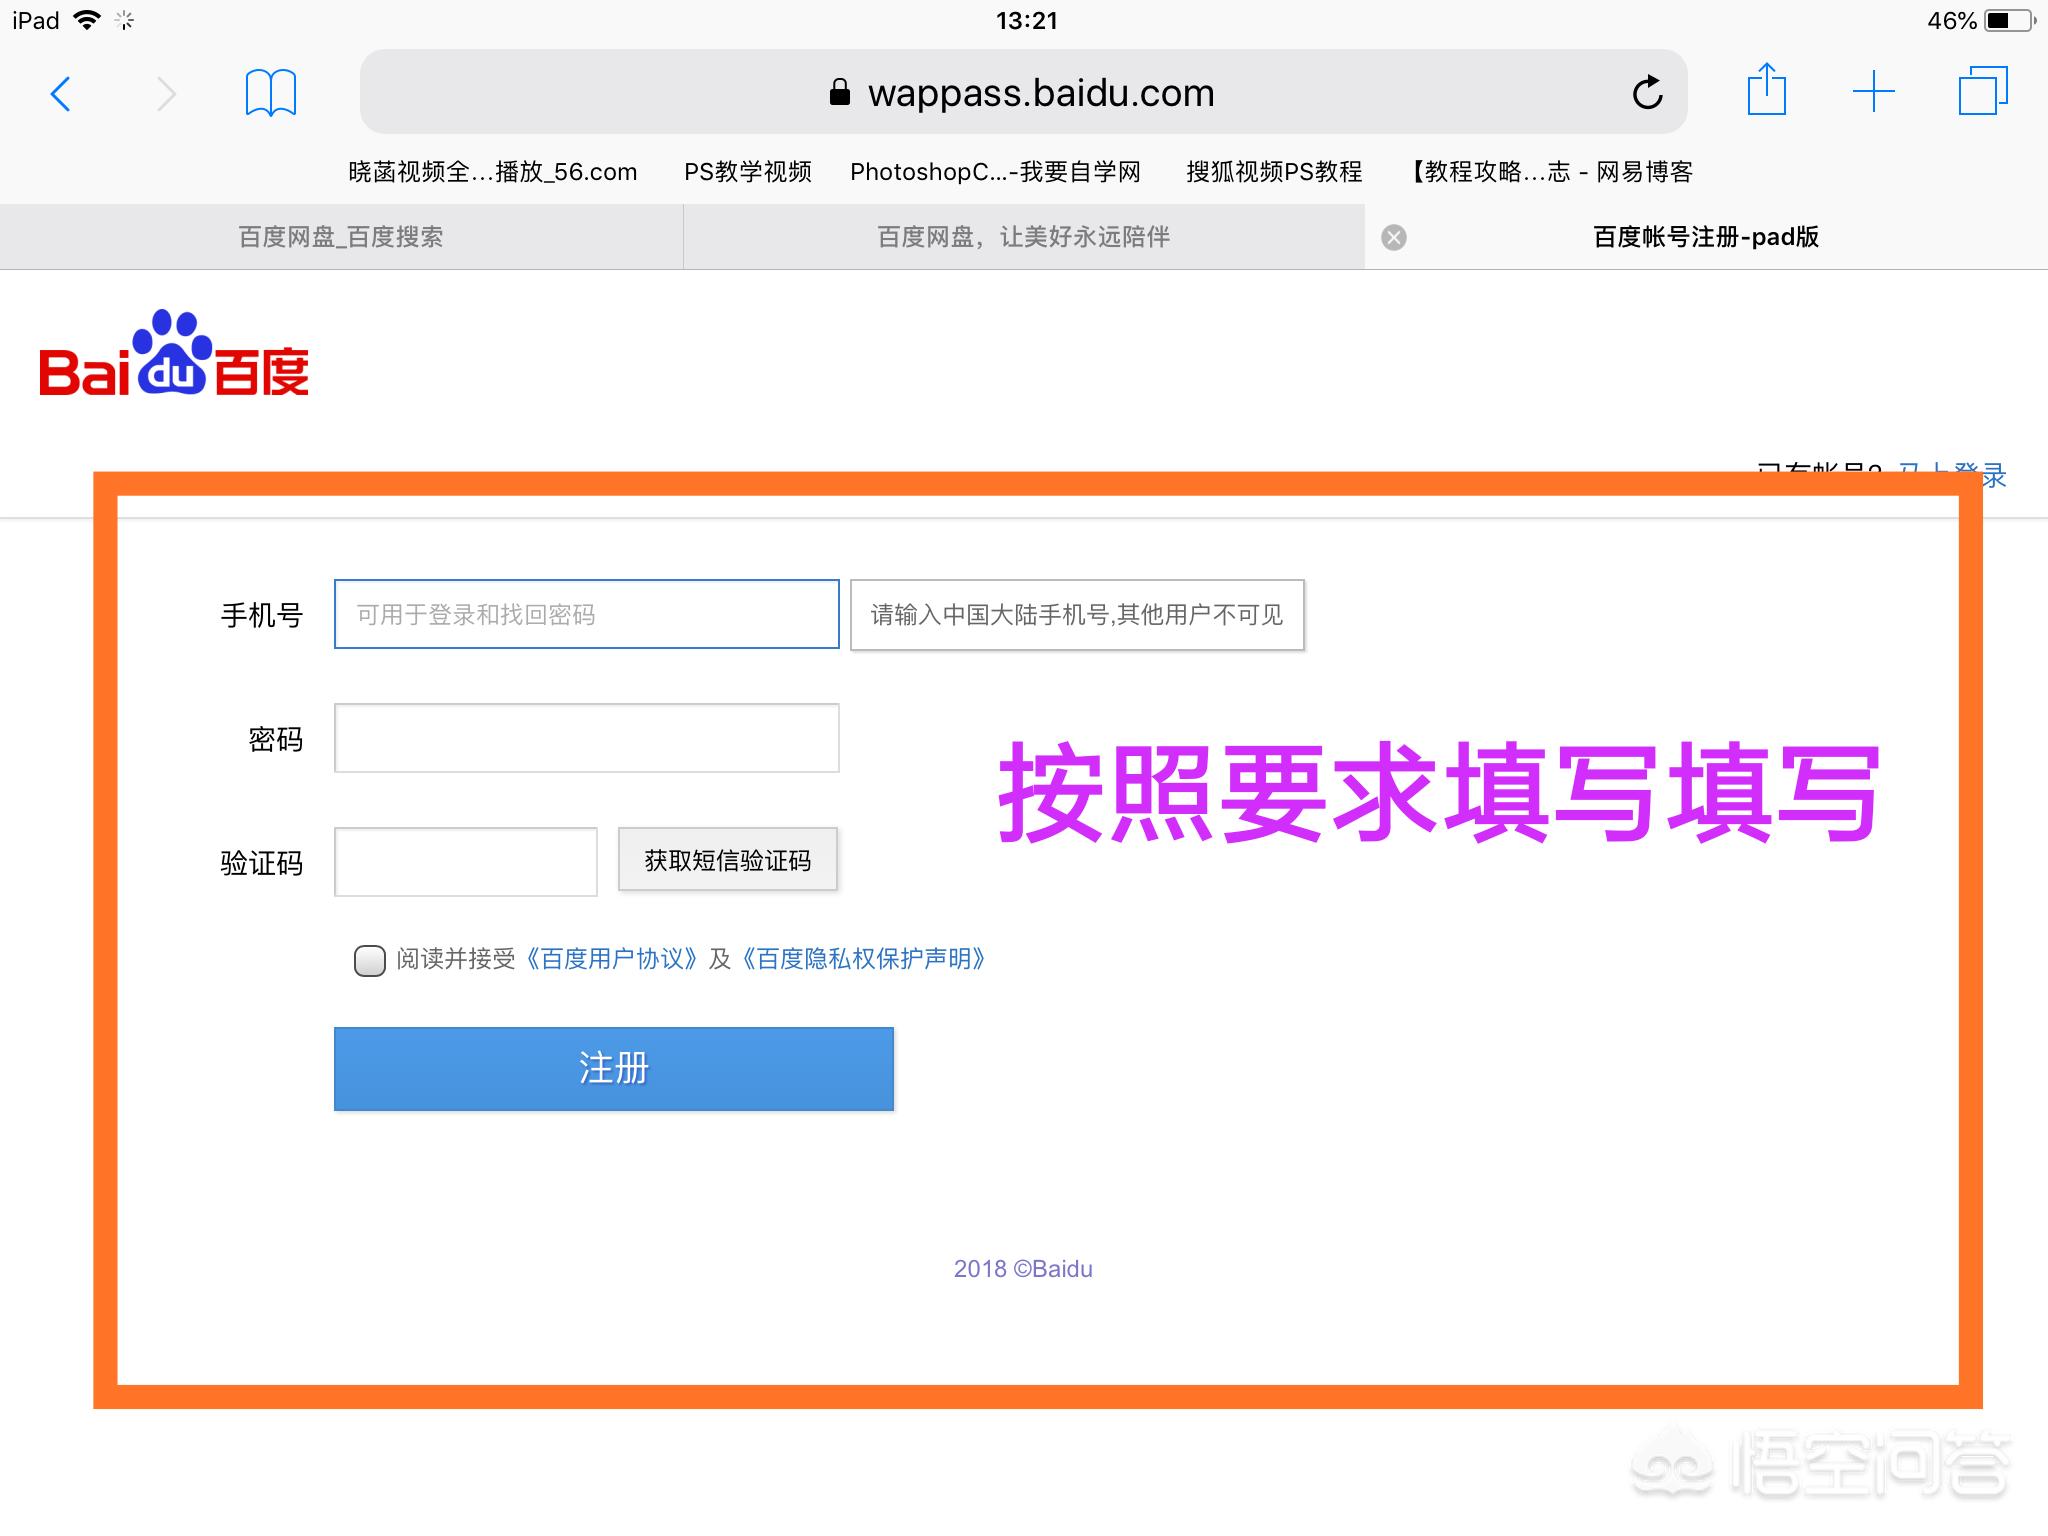Open the bookmarks book icon
The image size is (2048, 1536).
270,93
